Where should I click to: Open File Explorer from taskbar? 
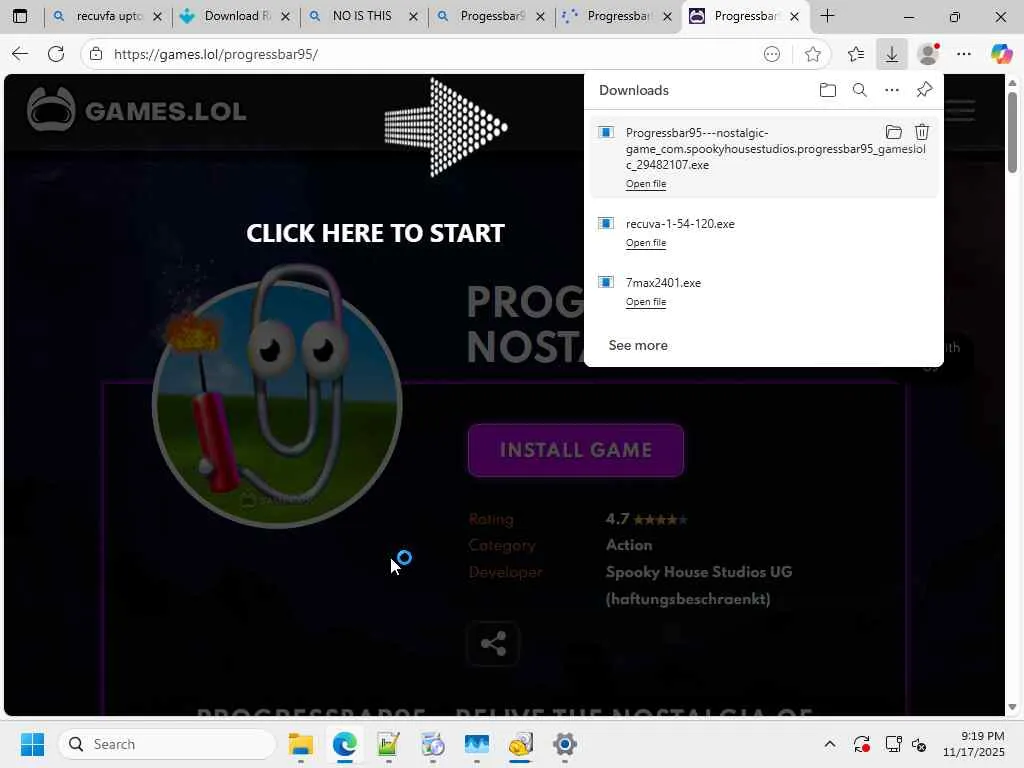pos(300,744)
